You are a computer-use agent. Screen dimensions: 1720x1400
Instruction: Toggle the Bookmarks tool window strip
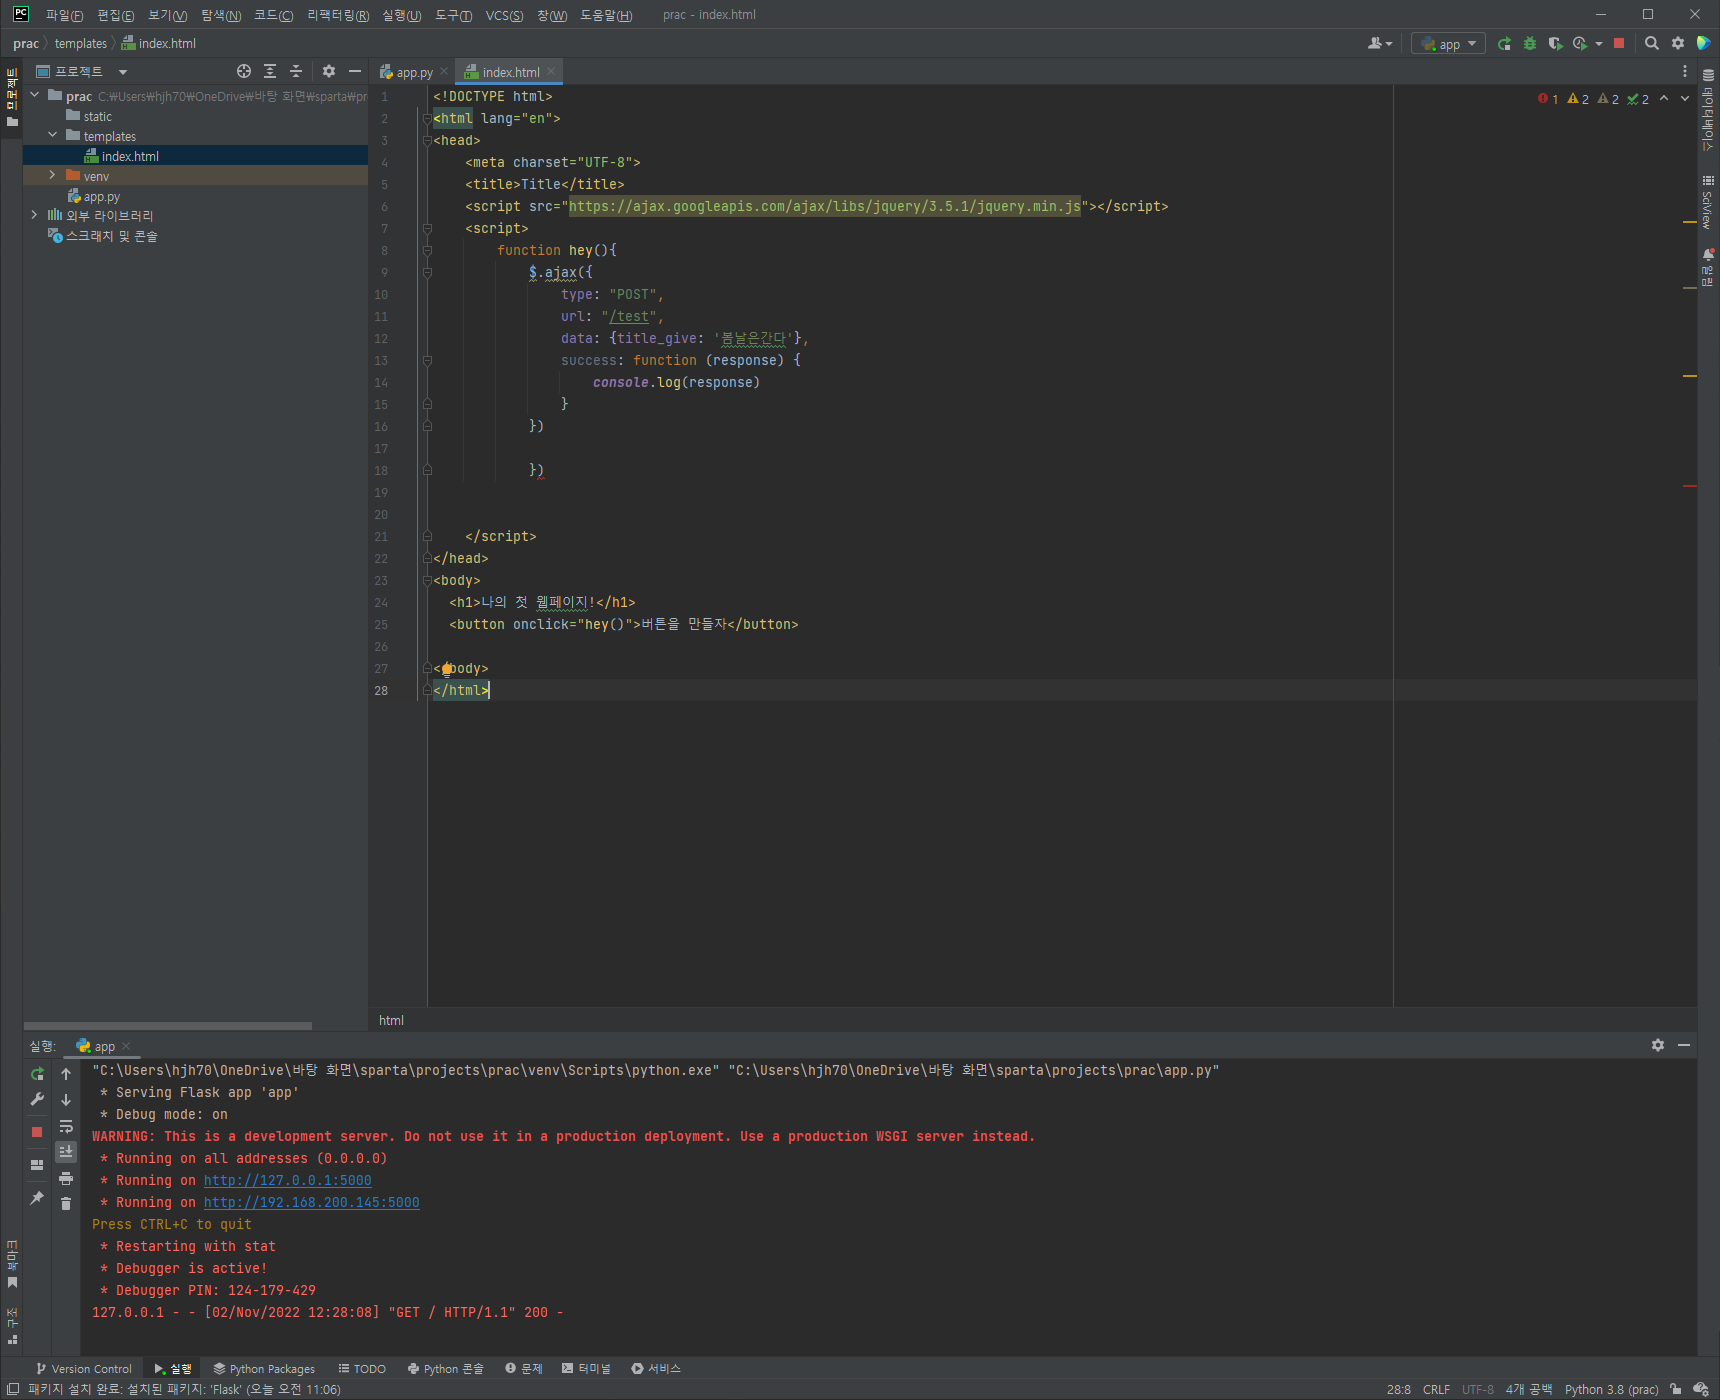12,1265
